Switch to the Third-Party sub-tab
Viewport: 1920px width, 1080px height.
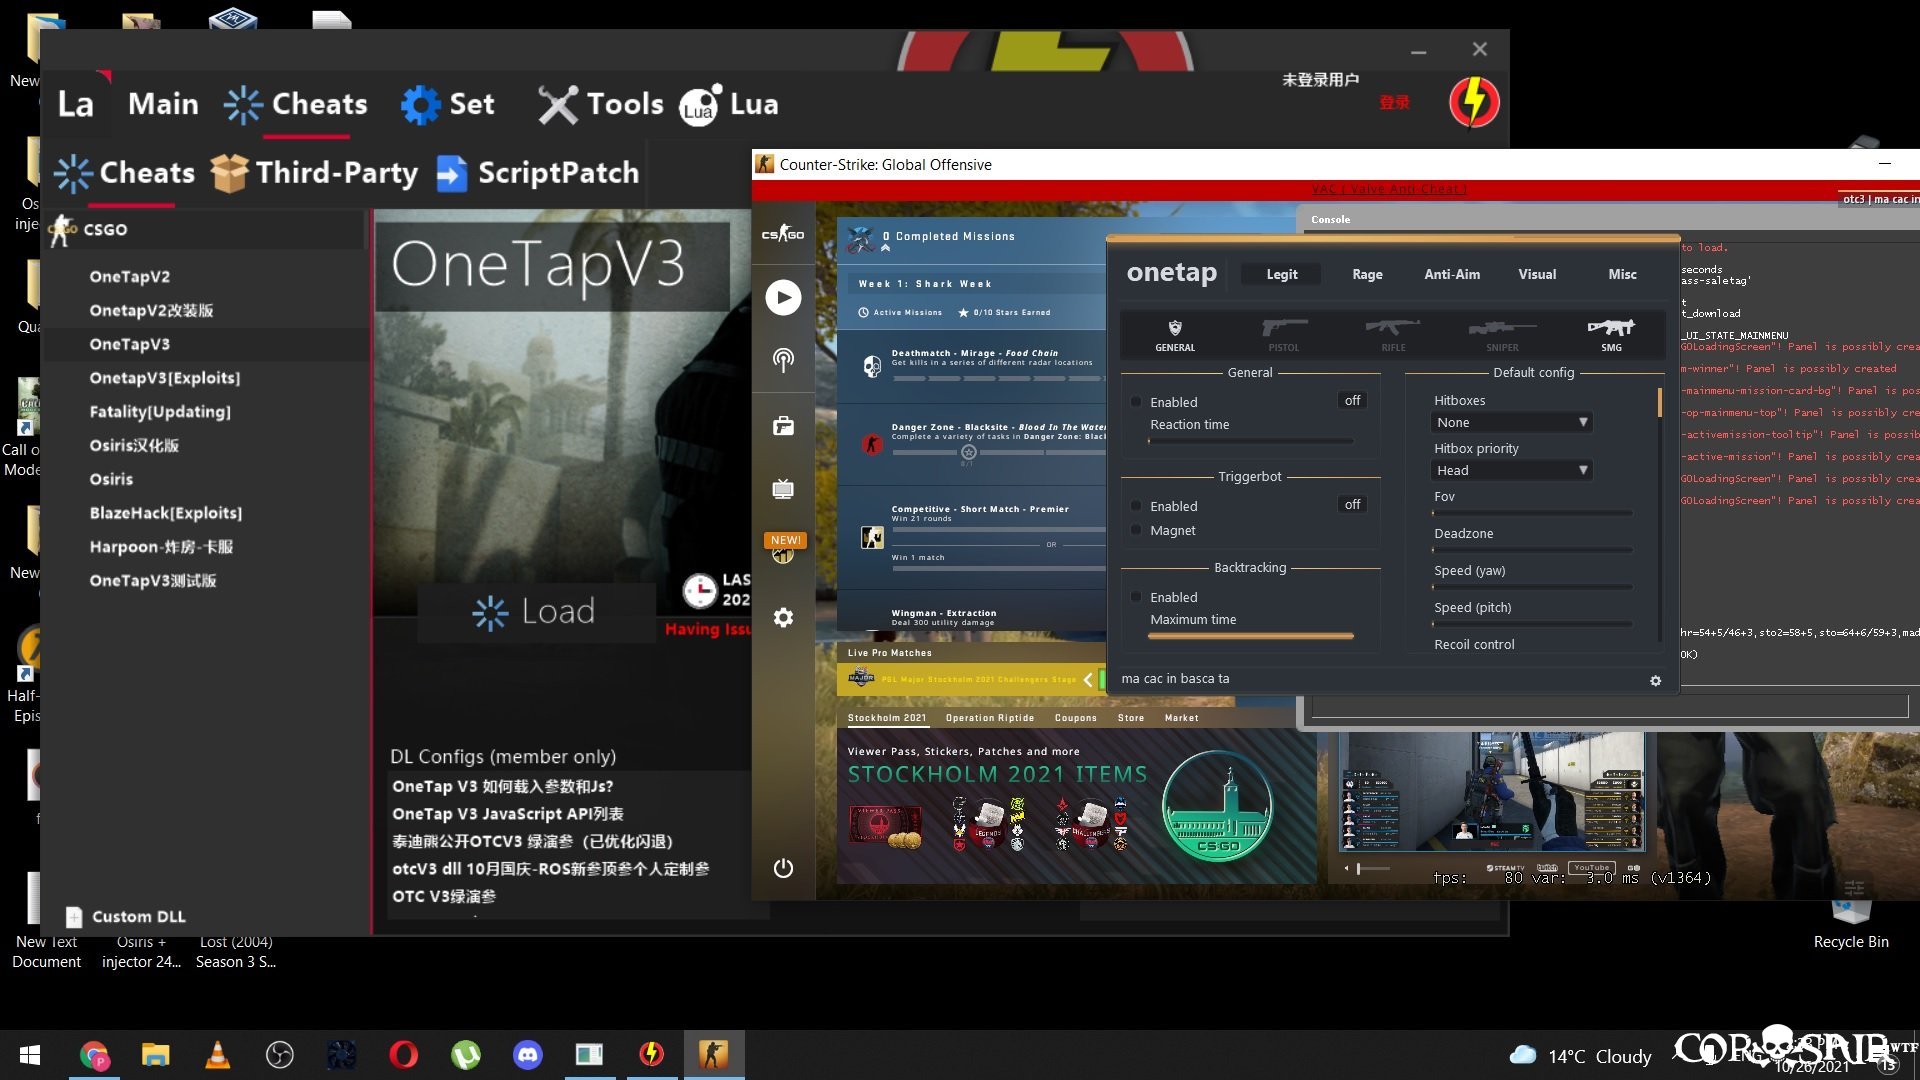[x=315, y=173]
